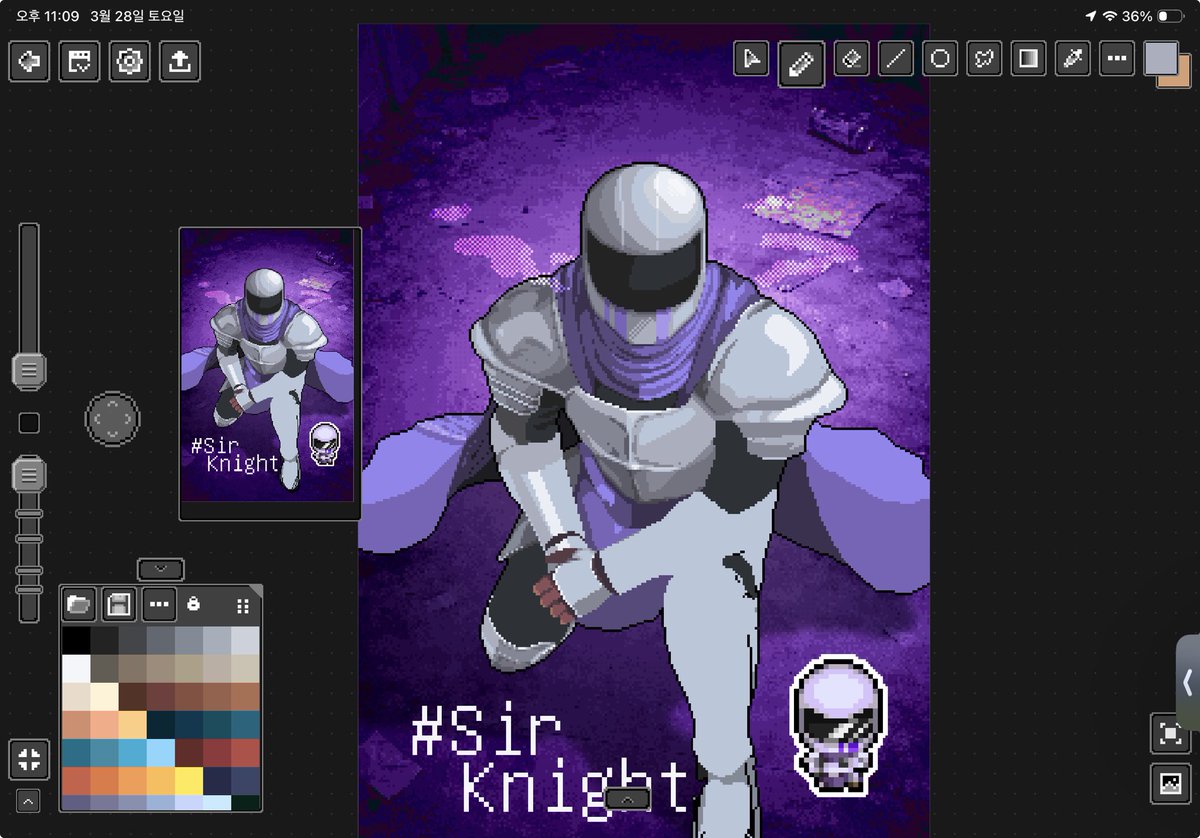Open the frames and layers panel icon
The width and height of the screenshot is (1200, 838).
click(x=79, y=61)
